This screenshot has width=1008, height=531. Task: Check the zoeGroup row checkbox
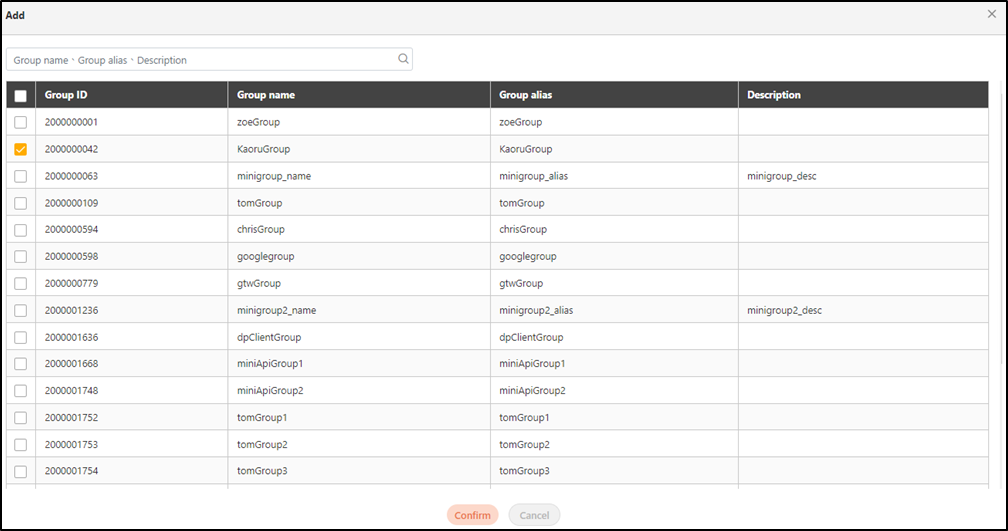21,122
